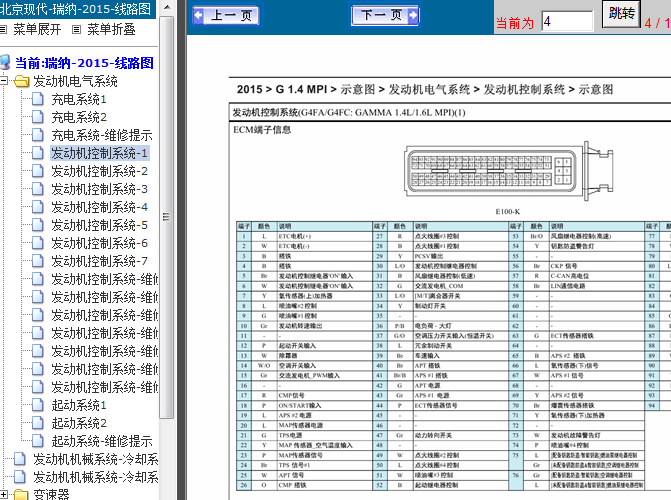671x500 pixels.
Task: Click computer icon beside 当前:瑞纳-2015-线路图
Action: pos(5,62)
